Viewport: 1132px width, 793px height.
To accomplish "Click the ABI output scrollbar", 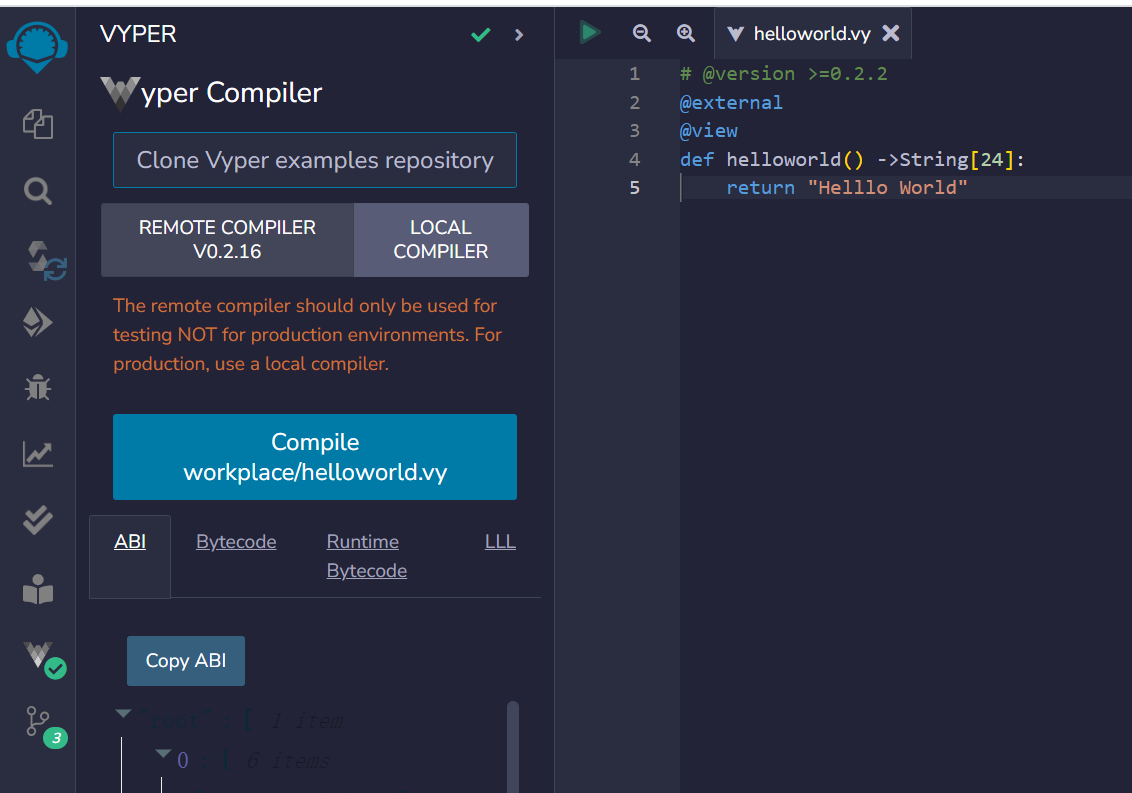I will pos(513,746).
